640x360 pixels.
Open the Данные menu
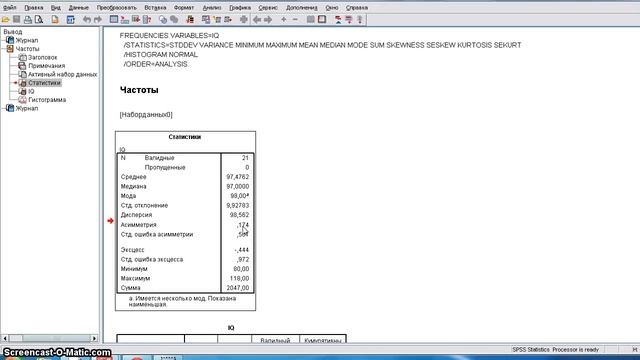click(78, 8)
